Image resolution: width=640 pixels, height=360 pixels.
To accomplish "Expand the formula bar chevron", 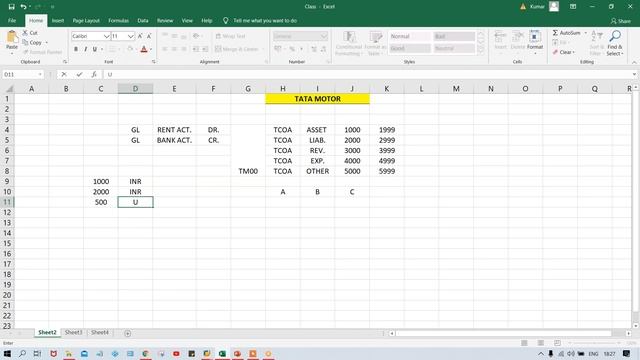I will pos(634,74).
